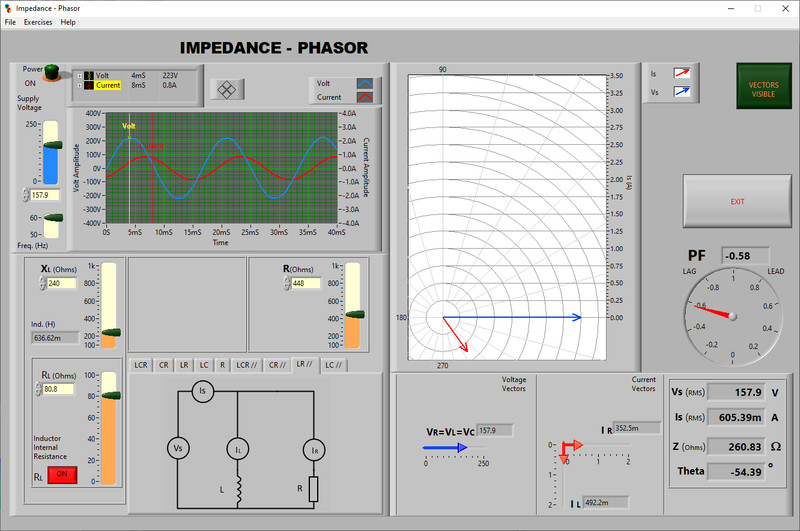Click the Vs source symbol in circuit

(x=178, y=448)
